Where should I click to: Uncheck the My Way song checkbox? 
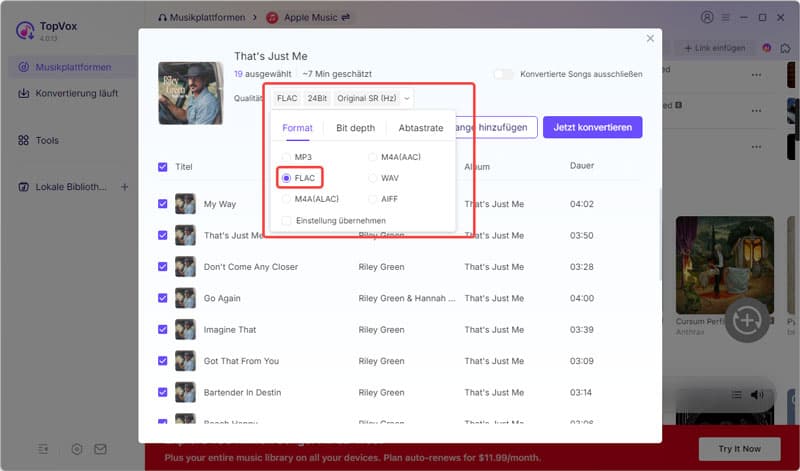tap(163, 204)
